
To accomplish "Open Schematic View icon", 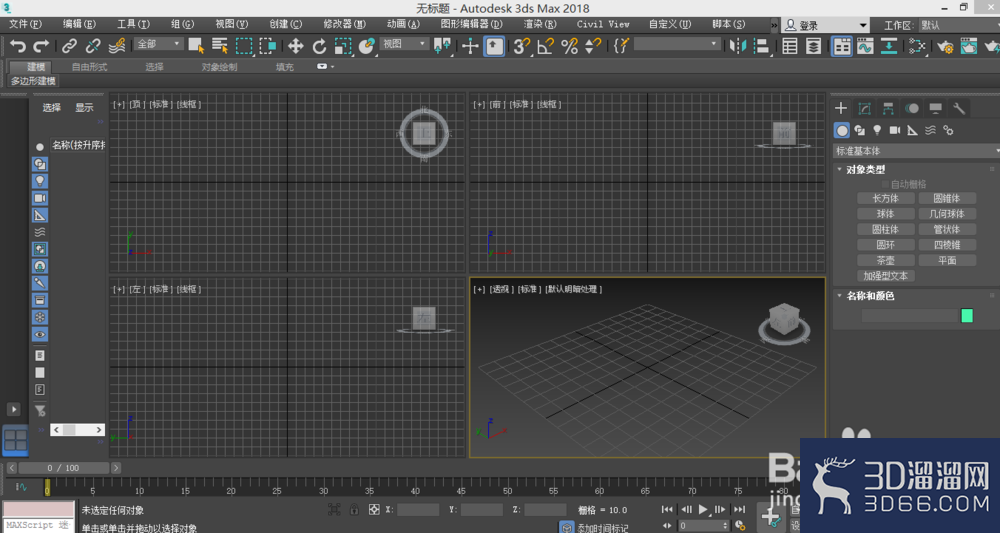I will [x=889, y=46].
